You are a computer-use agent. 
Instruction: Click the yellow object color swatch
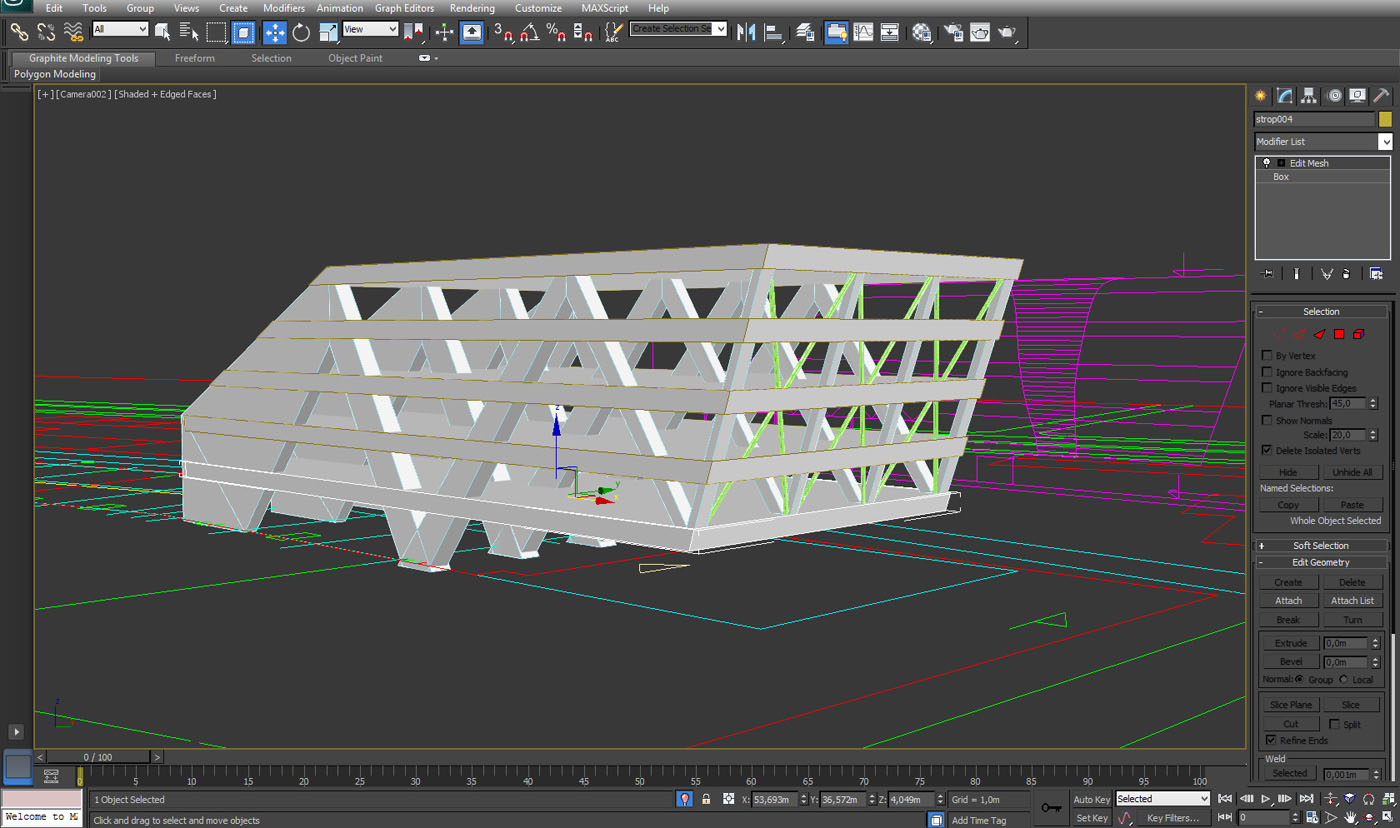coord(1385,120)
